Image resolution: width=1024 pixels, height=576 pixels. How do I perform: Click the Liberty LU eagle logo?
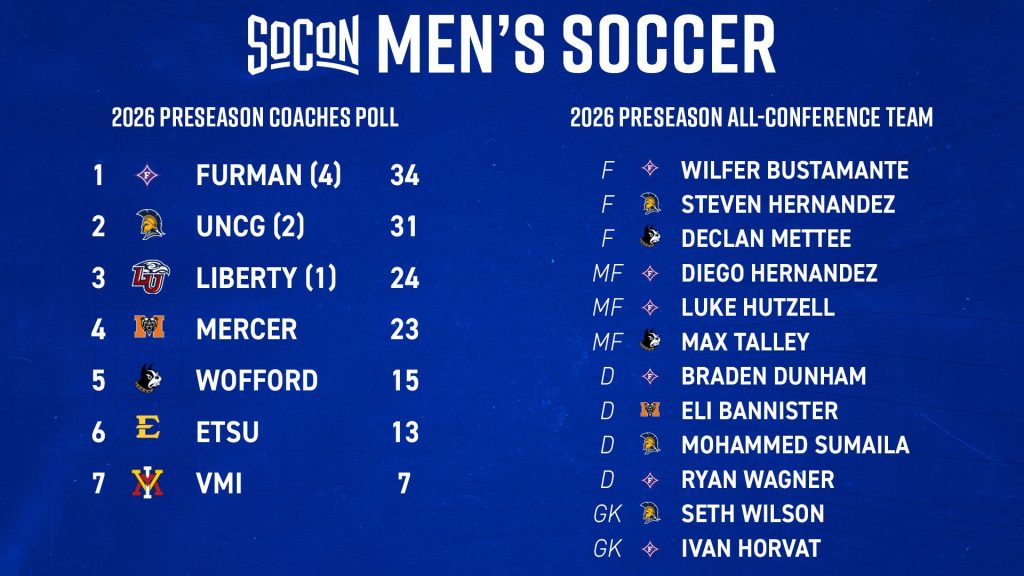click(150, 276)
